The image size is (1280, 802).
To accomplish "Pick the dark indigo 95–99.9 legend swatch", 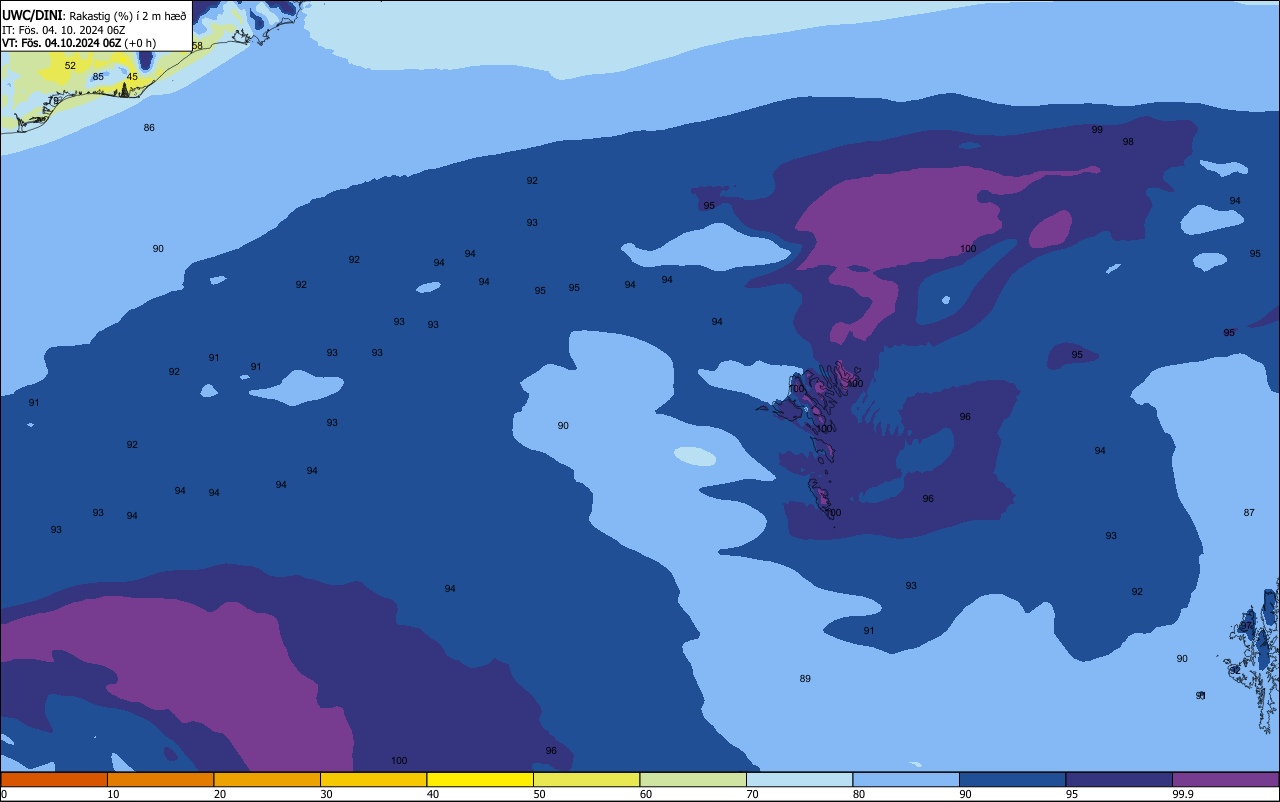I will click(1119, 779).
